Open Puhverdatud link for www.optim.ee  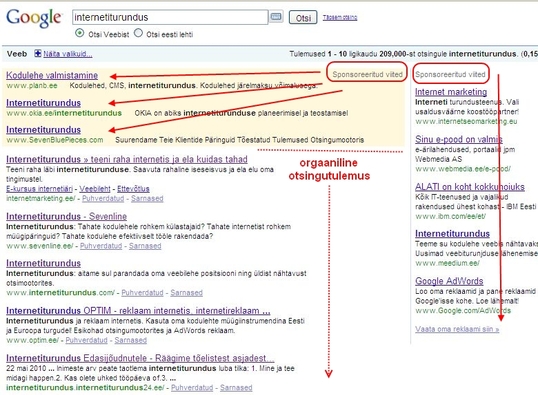pos(86,340)
